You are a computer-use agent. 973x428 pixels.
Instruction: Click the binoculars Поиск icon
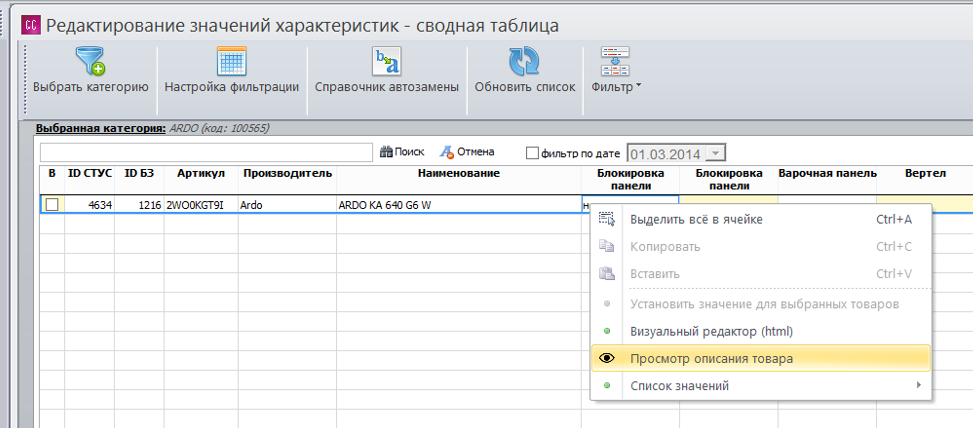click(x=387, y=151)
